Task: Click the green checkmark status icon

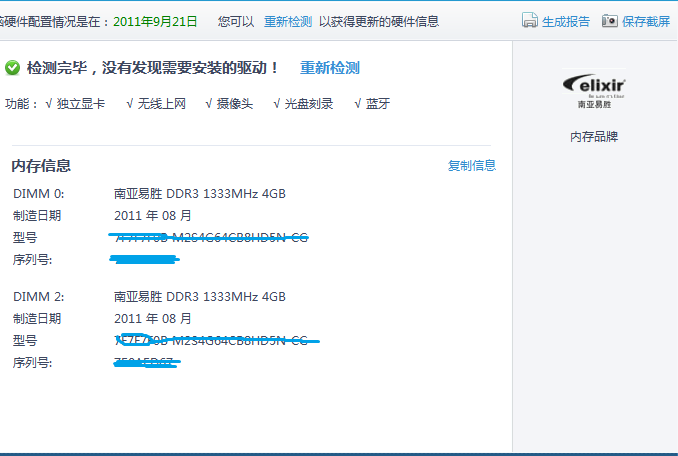Action: (x=13, y=68)
